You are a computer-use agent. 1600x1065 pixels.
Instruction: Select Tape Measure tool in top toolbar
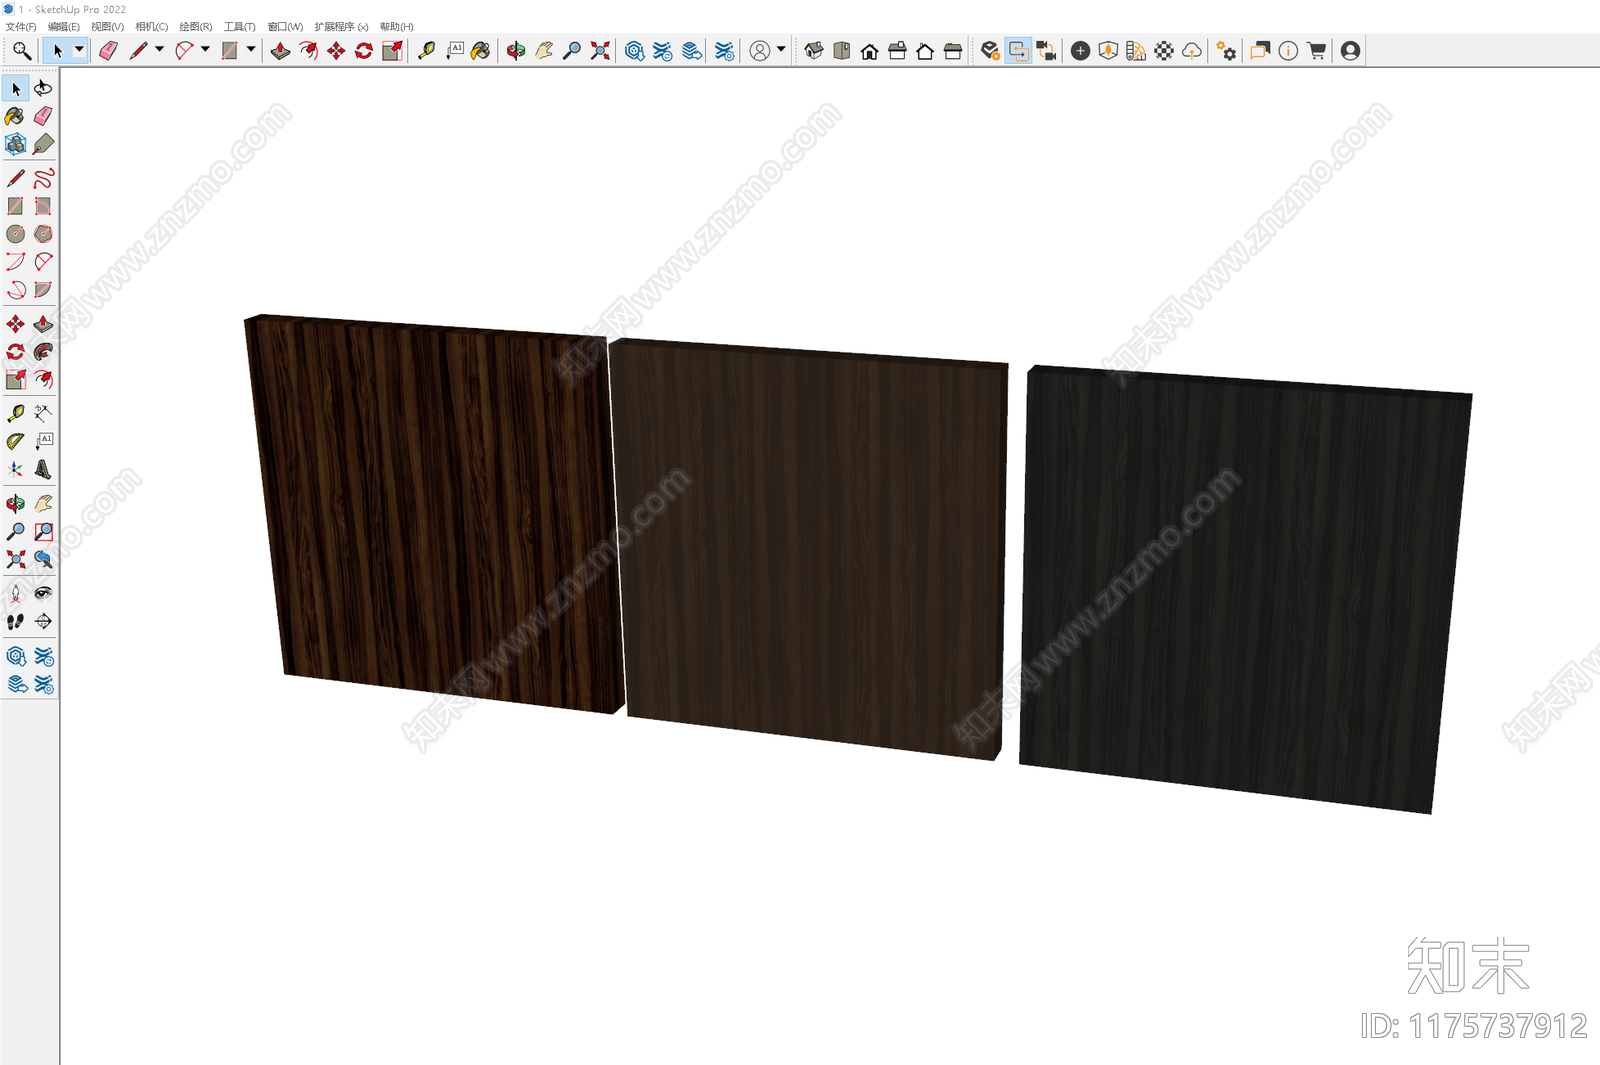(427, 50)
